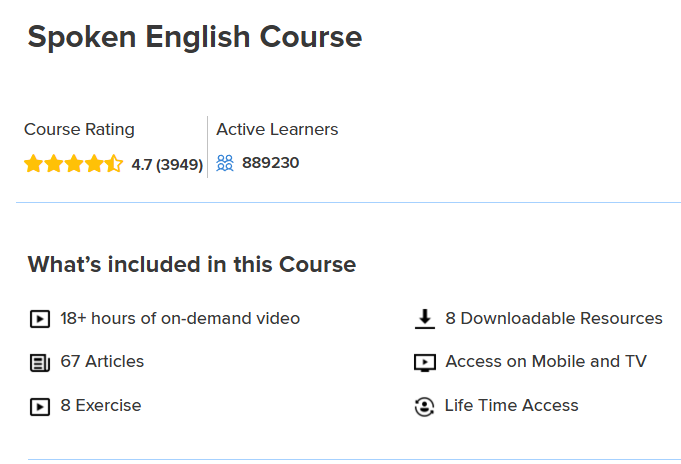Click the yellow star rating icons
This screenshot has width=681, height=464.
pos(73,164)
